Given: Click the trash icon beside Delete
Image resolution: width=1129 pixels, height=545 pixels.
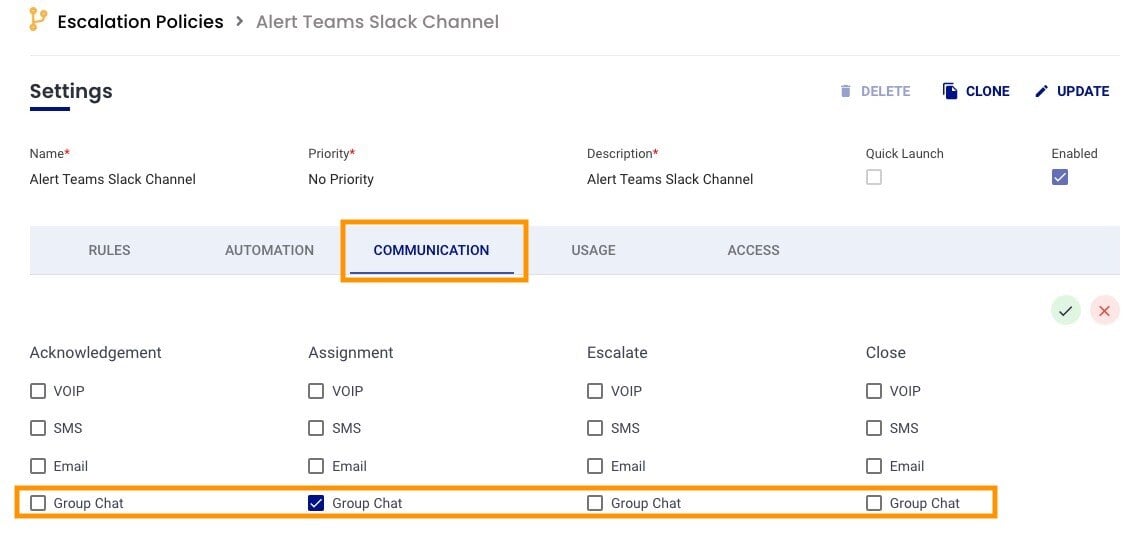Looking at the screenshot, I should [846, 91].
